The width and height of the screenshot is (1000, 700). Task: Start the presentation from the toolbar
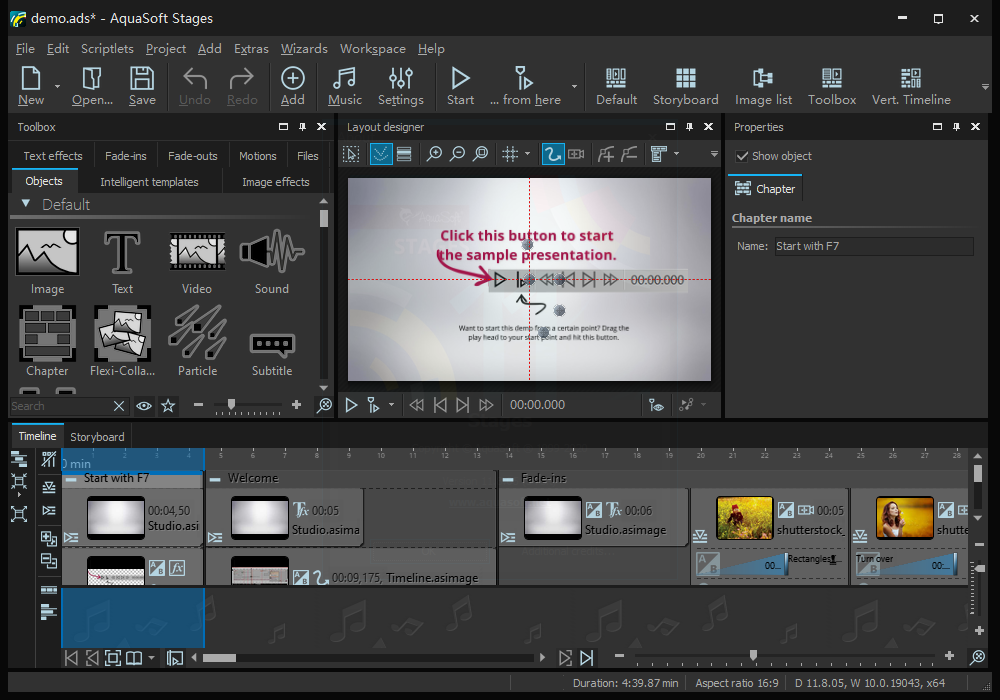460,86
